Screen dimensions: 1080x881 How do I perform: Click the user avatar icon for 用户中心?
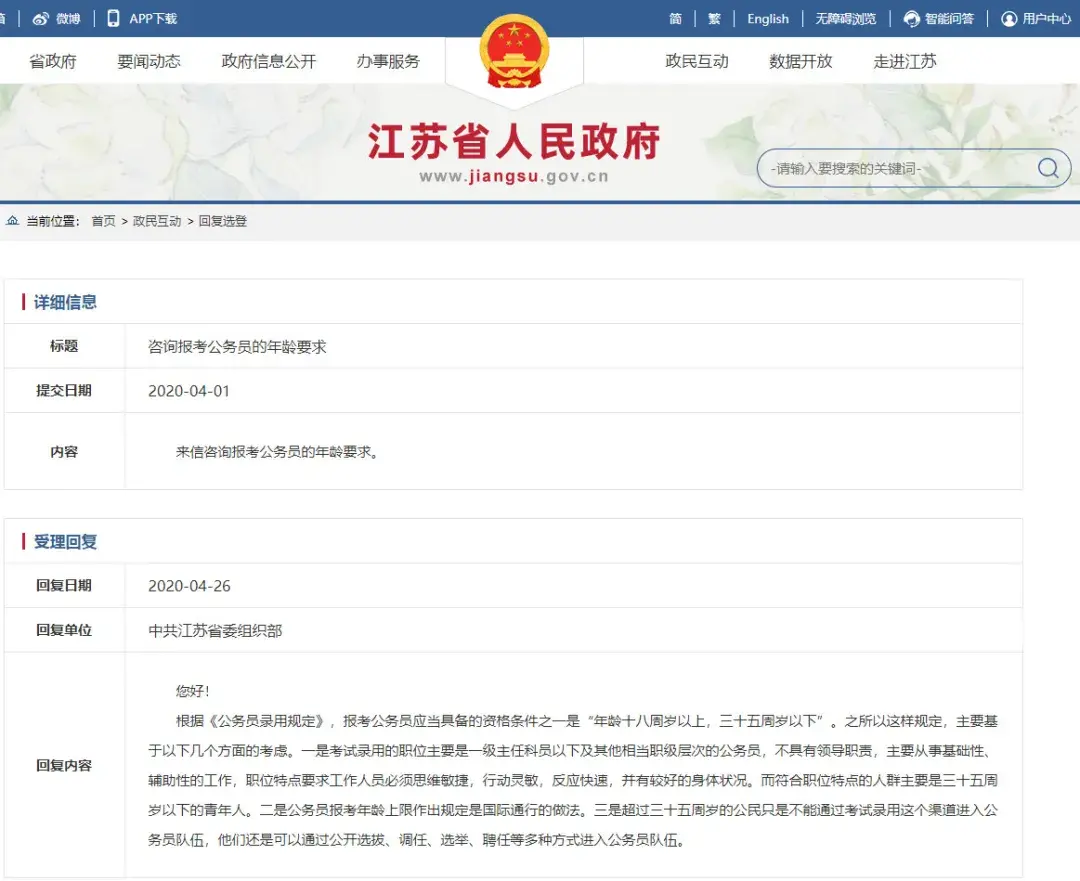pyautogui.click(x=1009, y=18)
